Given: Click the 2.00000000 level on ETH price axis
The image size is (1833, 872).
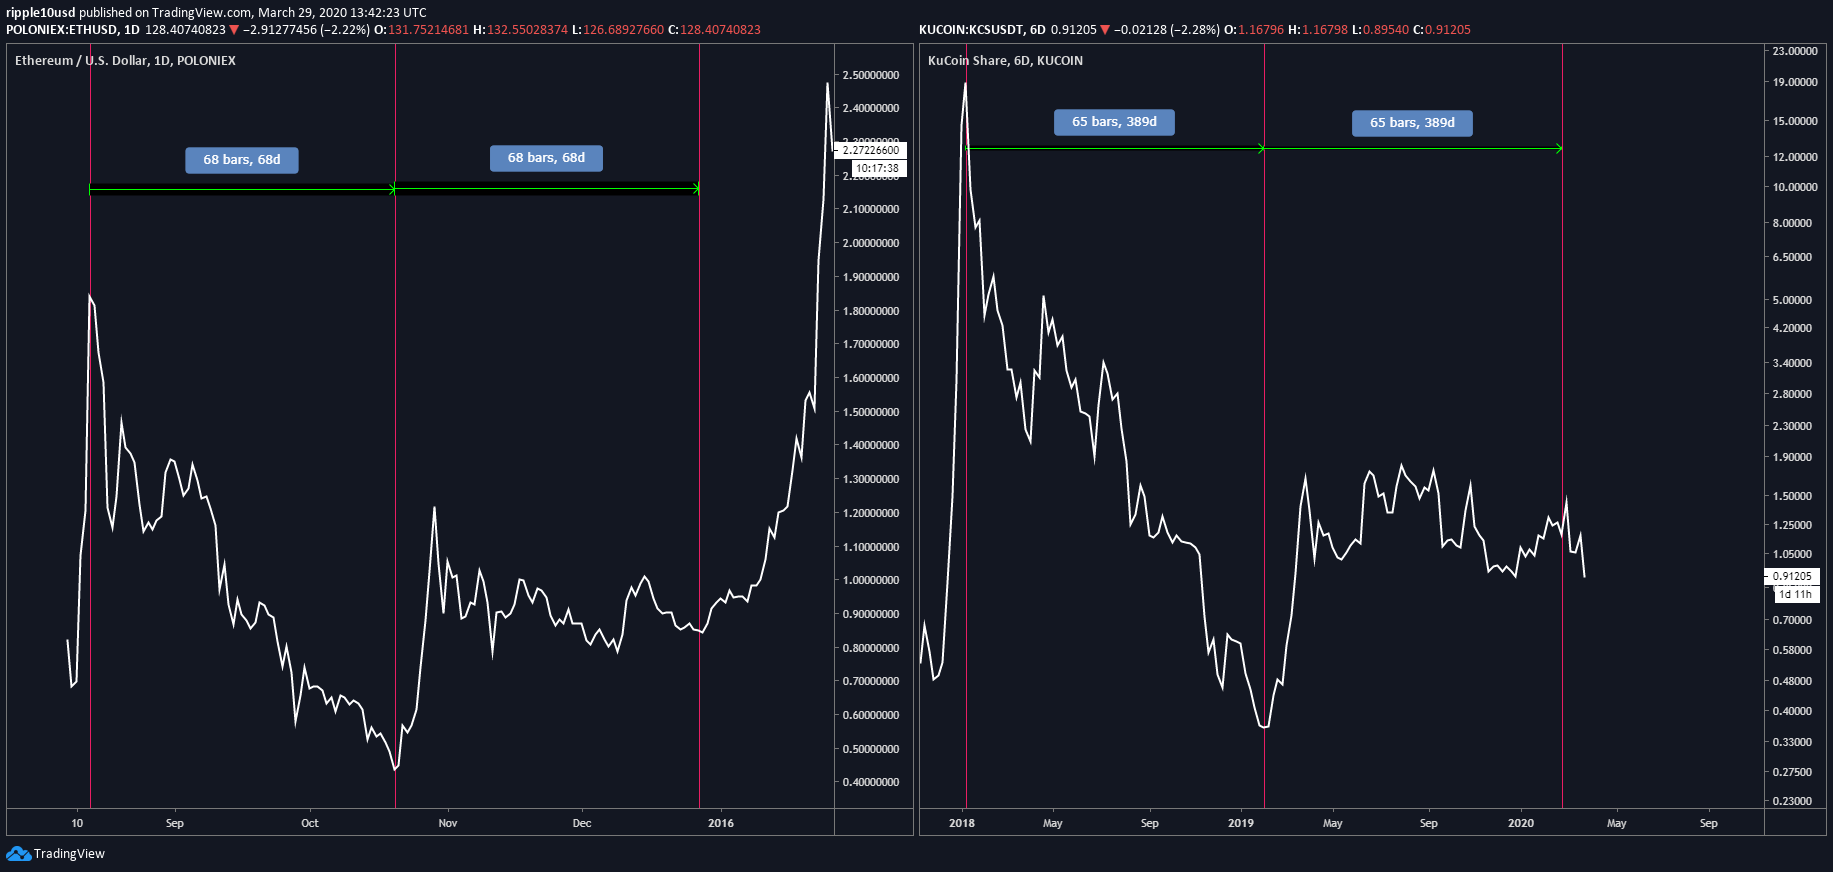Looking at the screenshot, I should coord(871,243).
